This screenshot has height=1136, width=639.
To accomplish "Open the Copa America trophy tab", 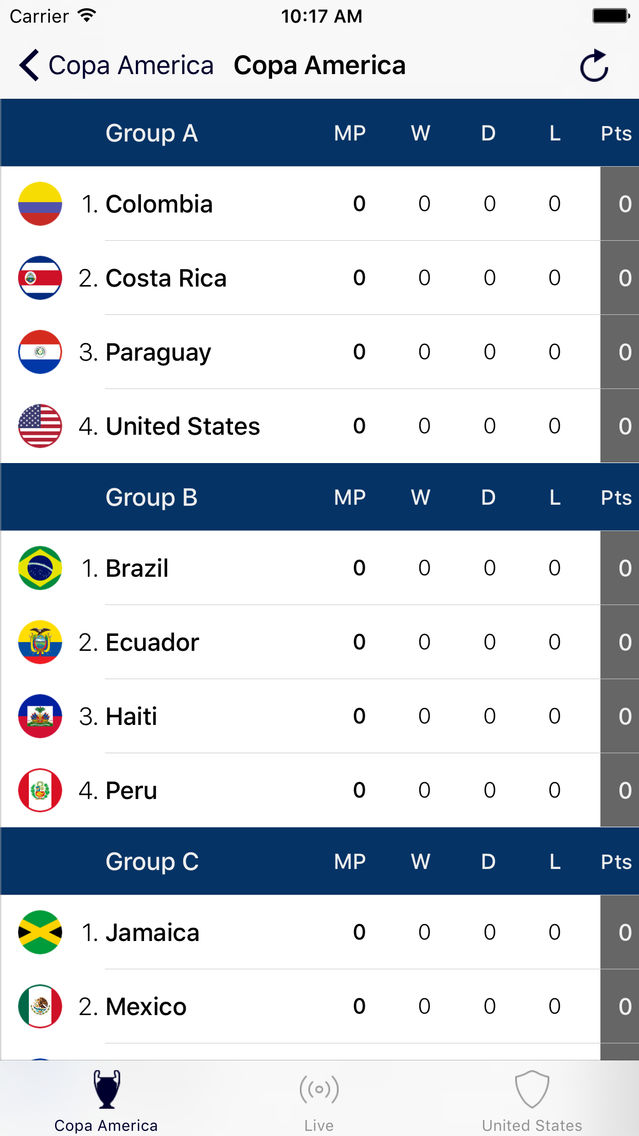I will (x=106, y=1099).
